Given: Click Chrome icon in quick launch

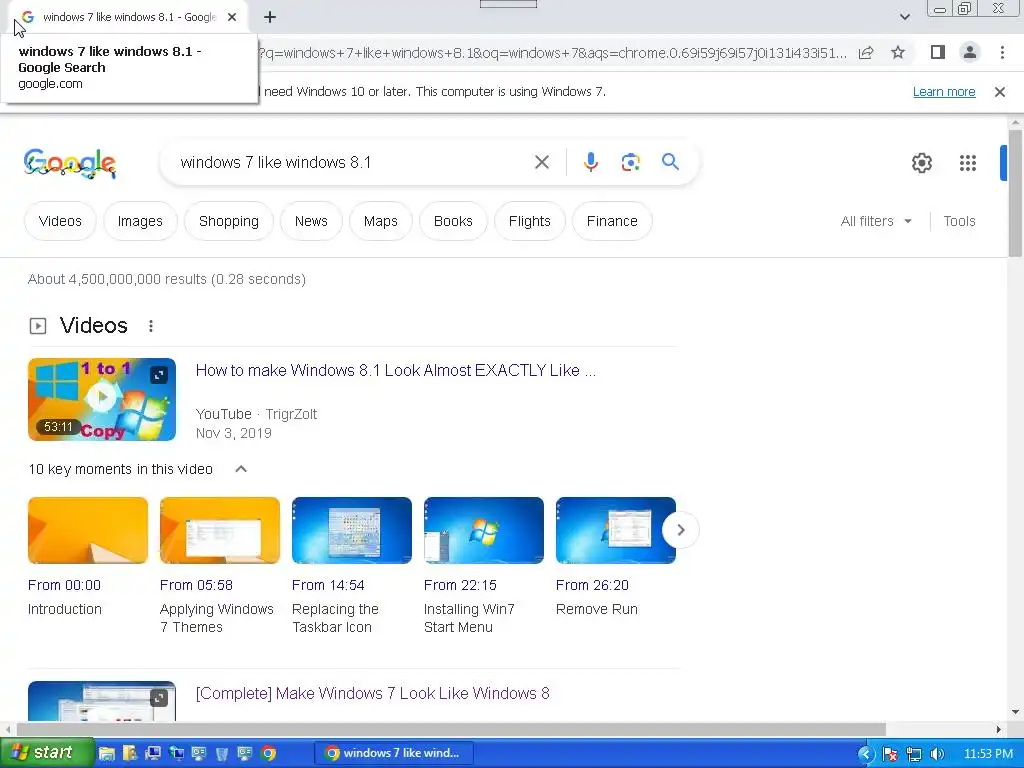Looking at the screenshot, I should 268,753.
